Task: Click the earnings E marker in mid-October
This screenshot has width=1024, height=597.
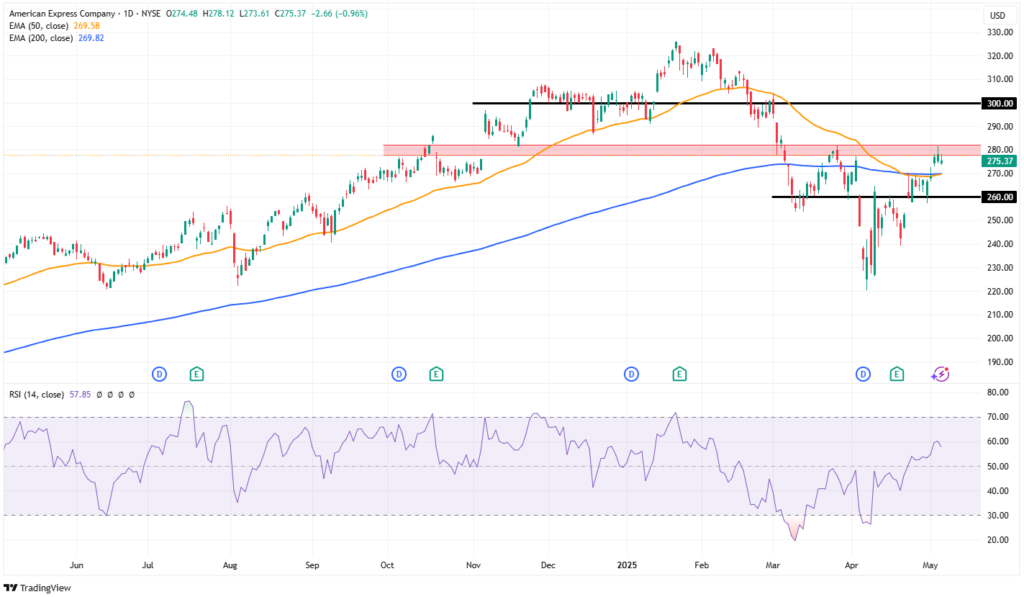Action: click(x=436, y=374)
